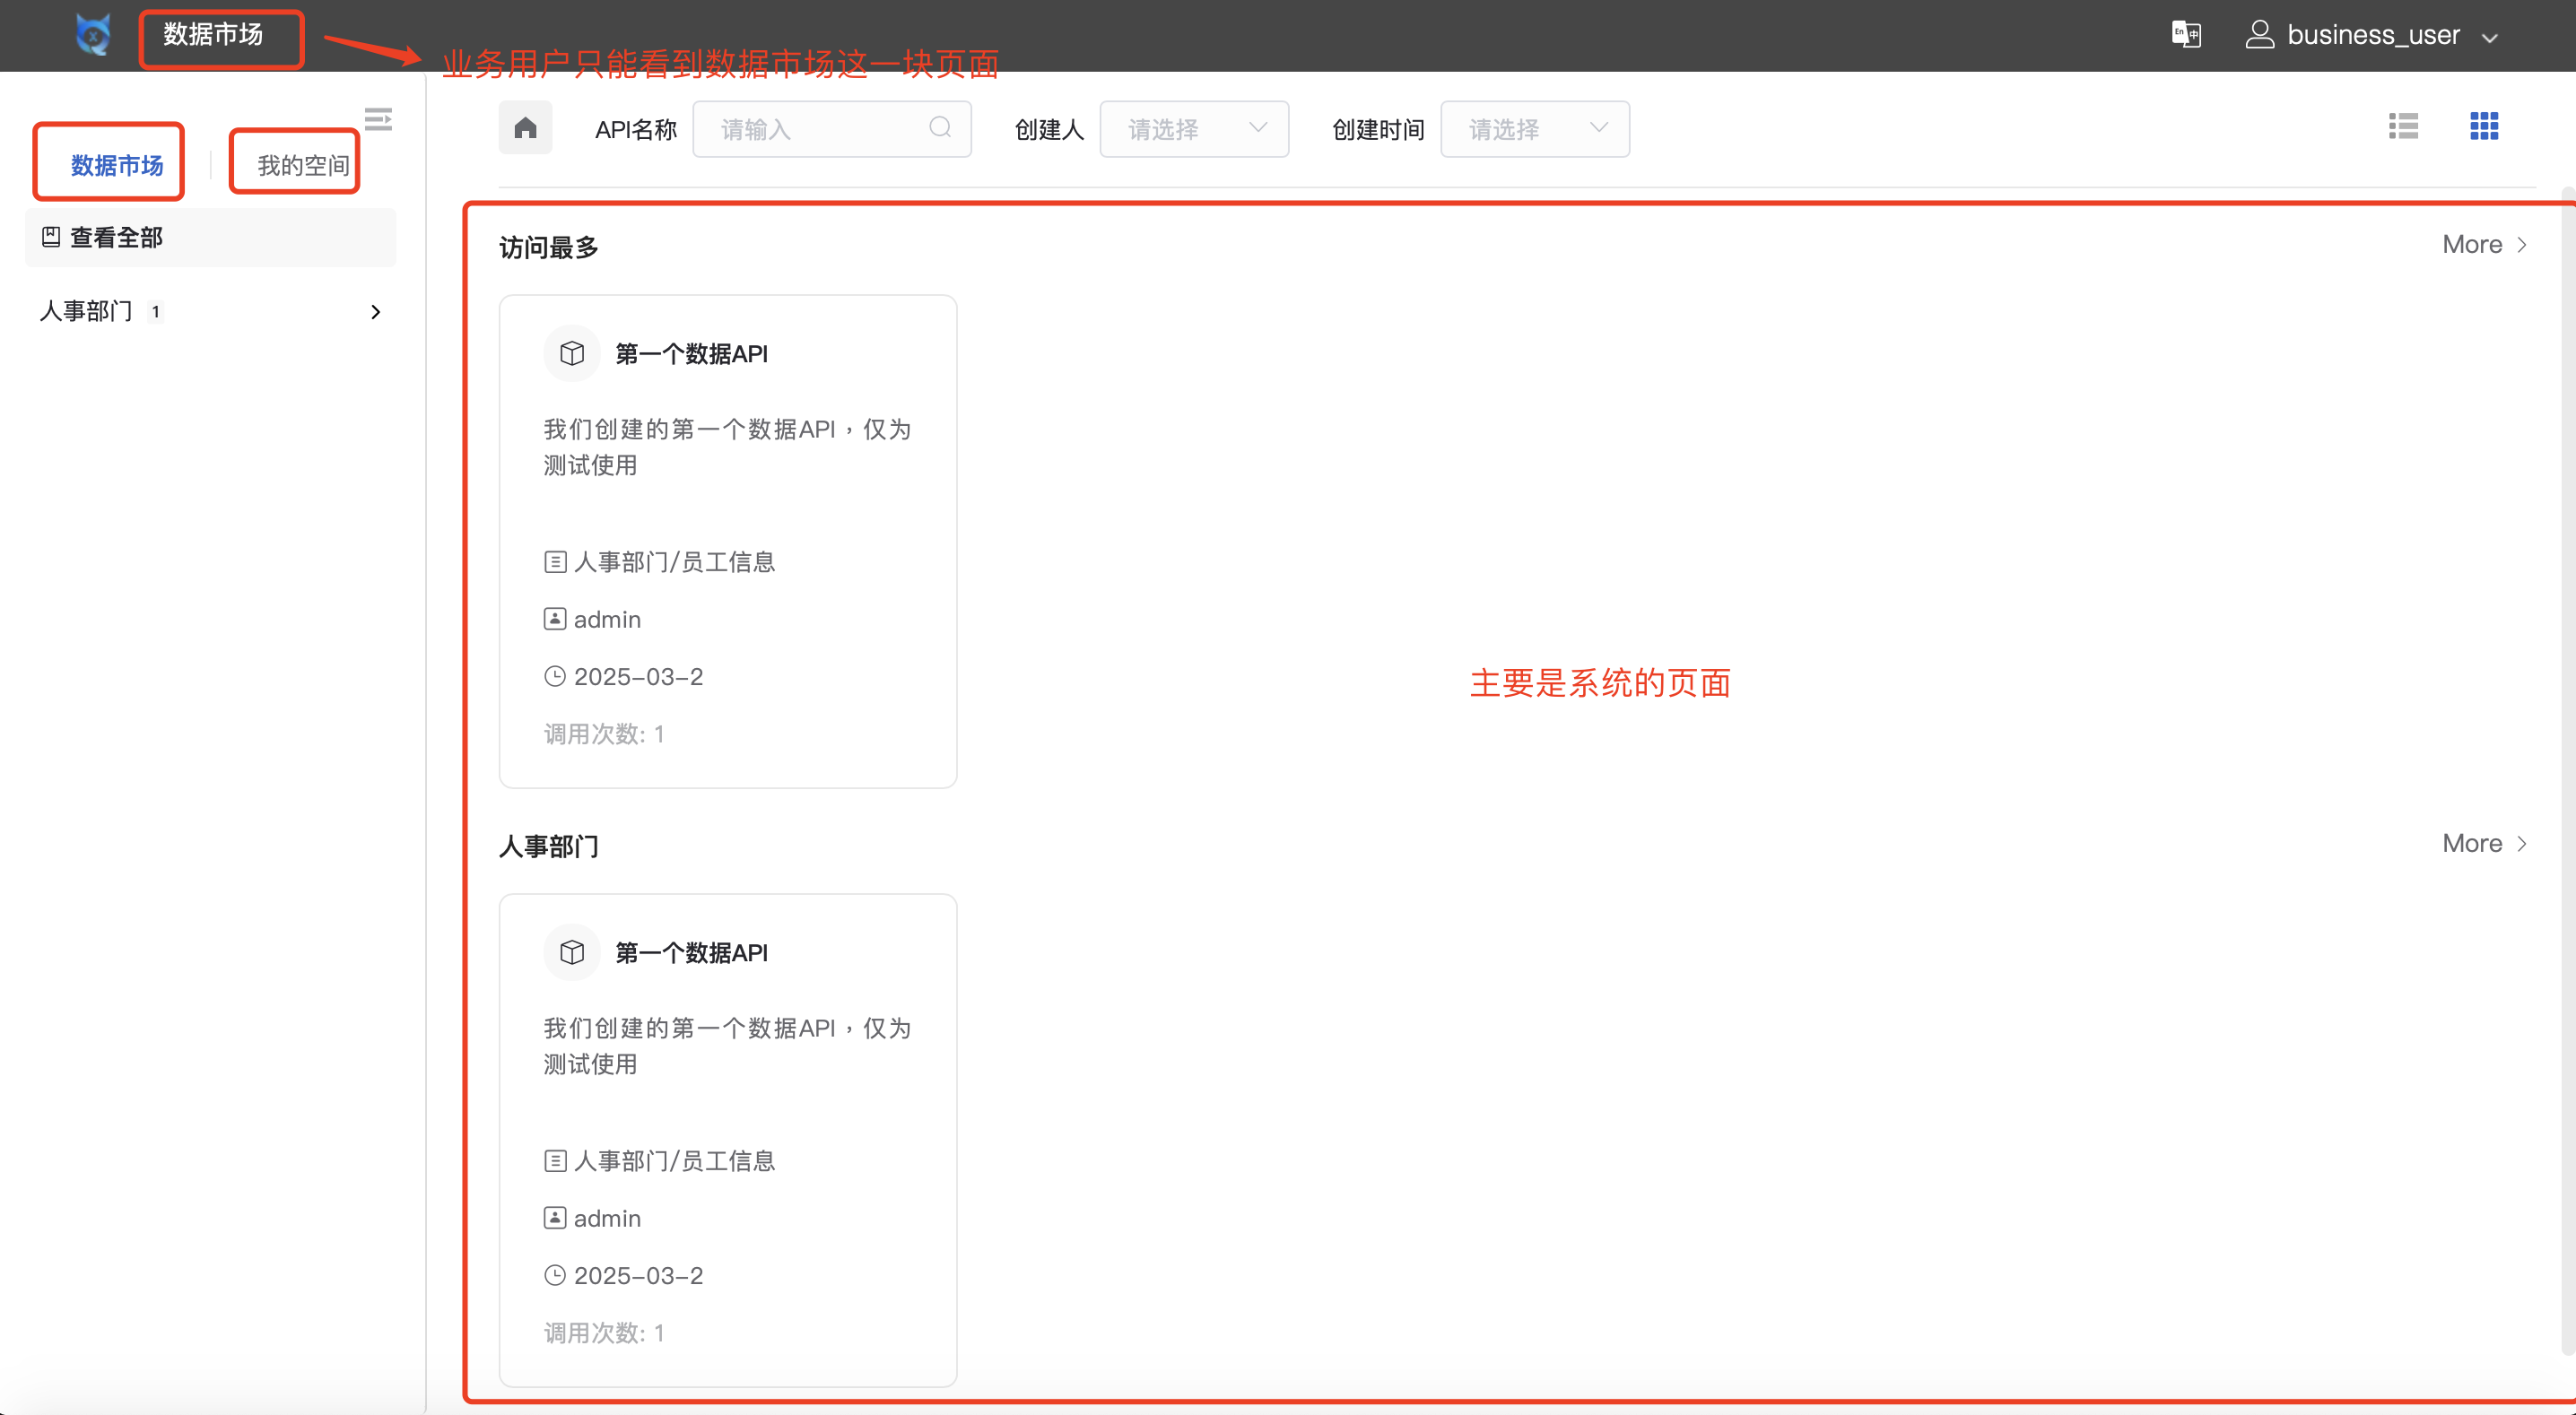Image resolution: width=2576 pixels, height=1415 pixels.
Task: Click the search magnifier icon
Action: click(940, 128)
